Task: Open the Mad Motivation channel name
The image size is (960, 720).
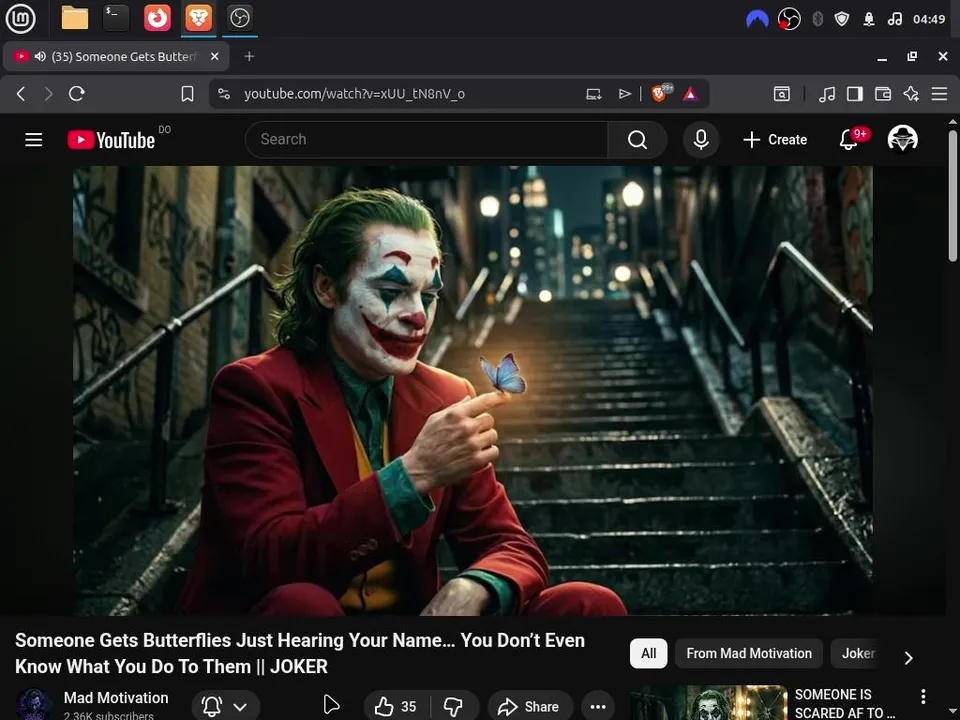Action: [x=116, y=697]
